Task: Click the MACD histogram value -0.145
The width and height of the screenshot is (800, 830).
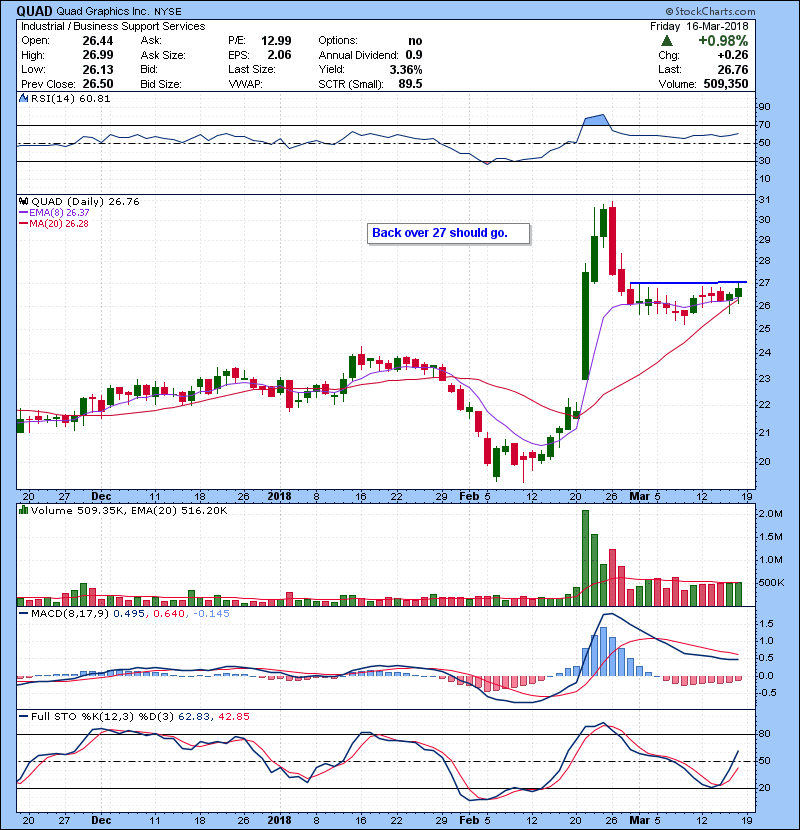Action: click(211, 614)
